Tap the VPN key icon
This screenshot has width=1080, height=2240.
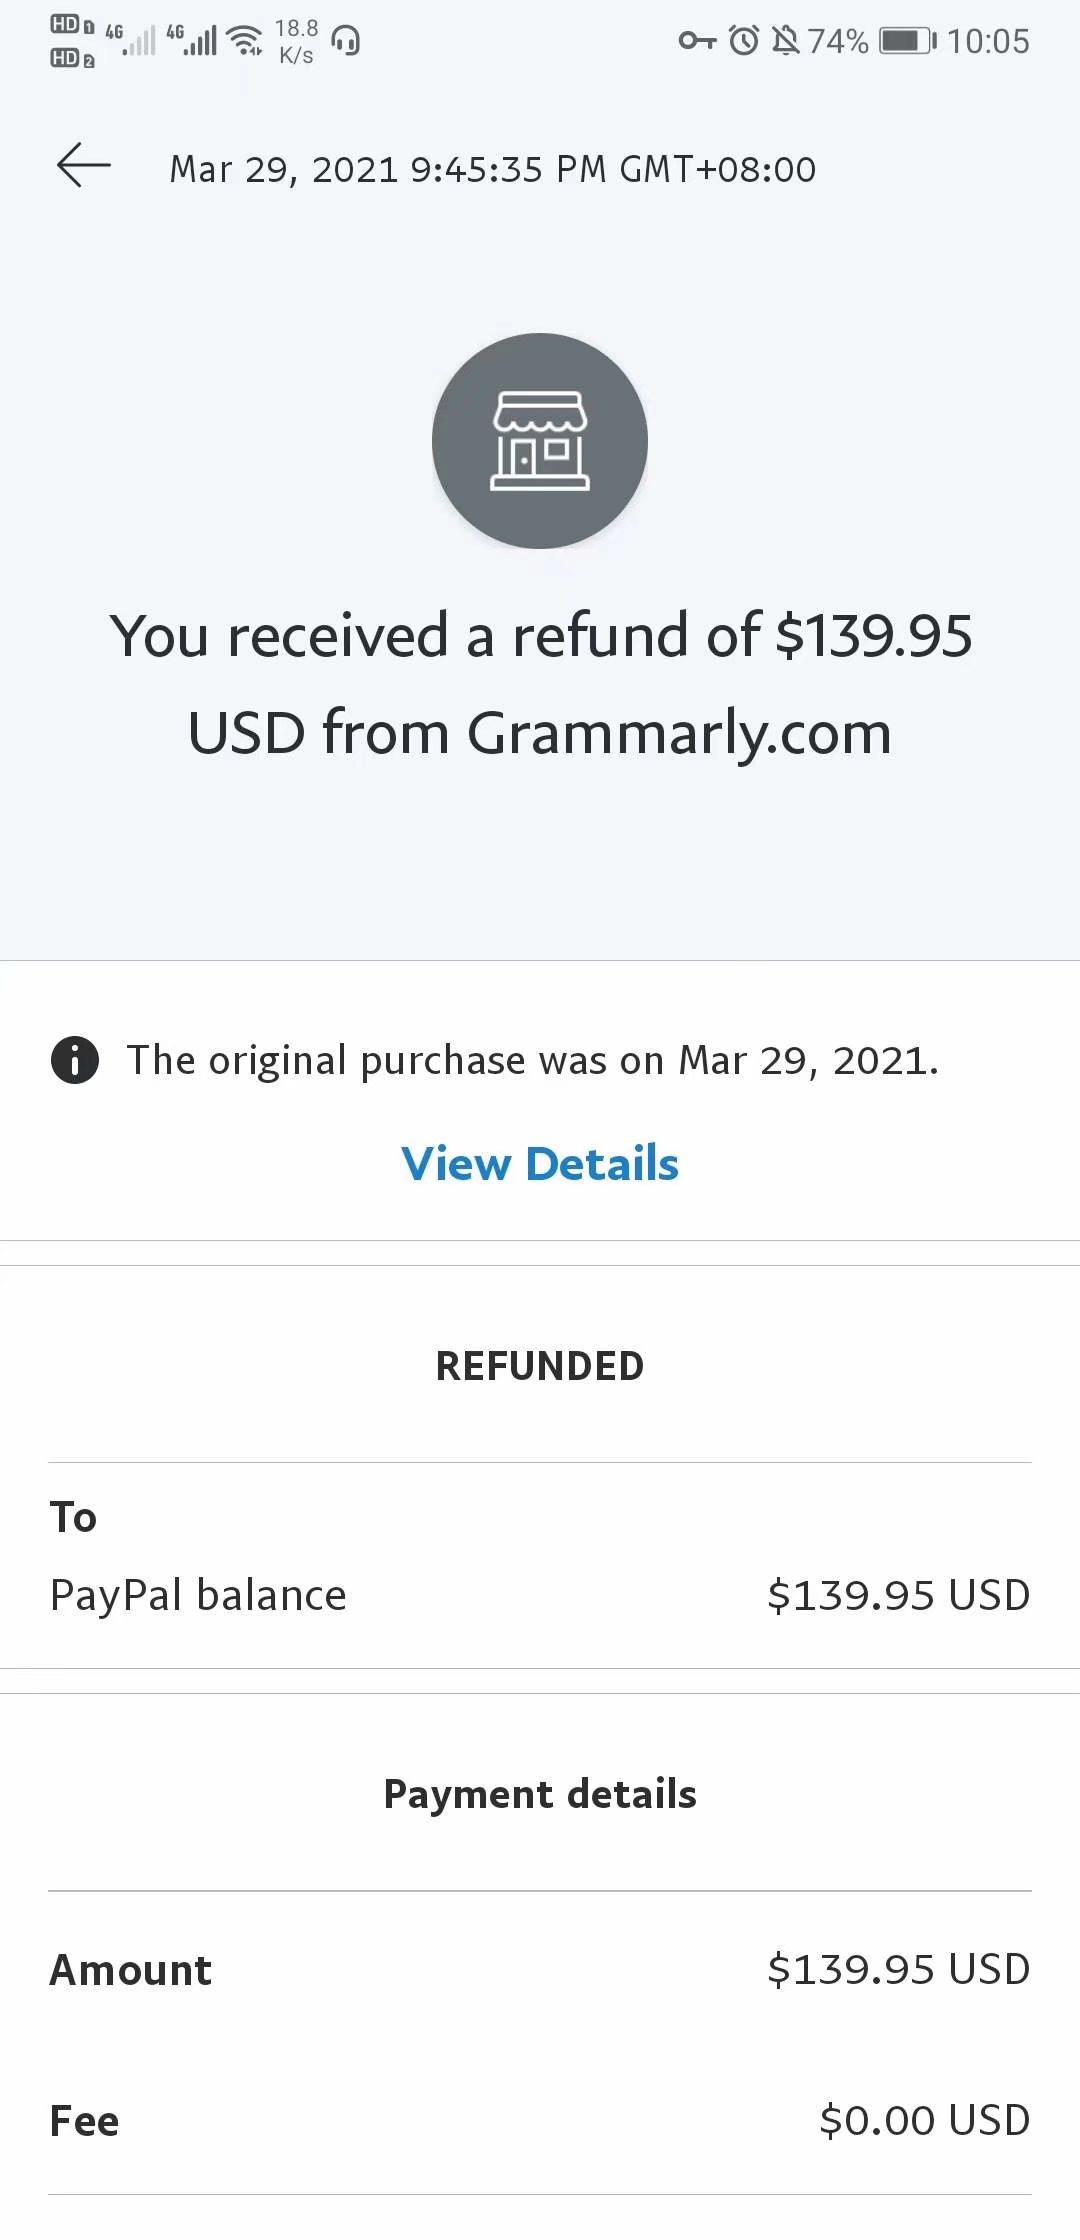click(697, 41)
